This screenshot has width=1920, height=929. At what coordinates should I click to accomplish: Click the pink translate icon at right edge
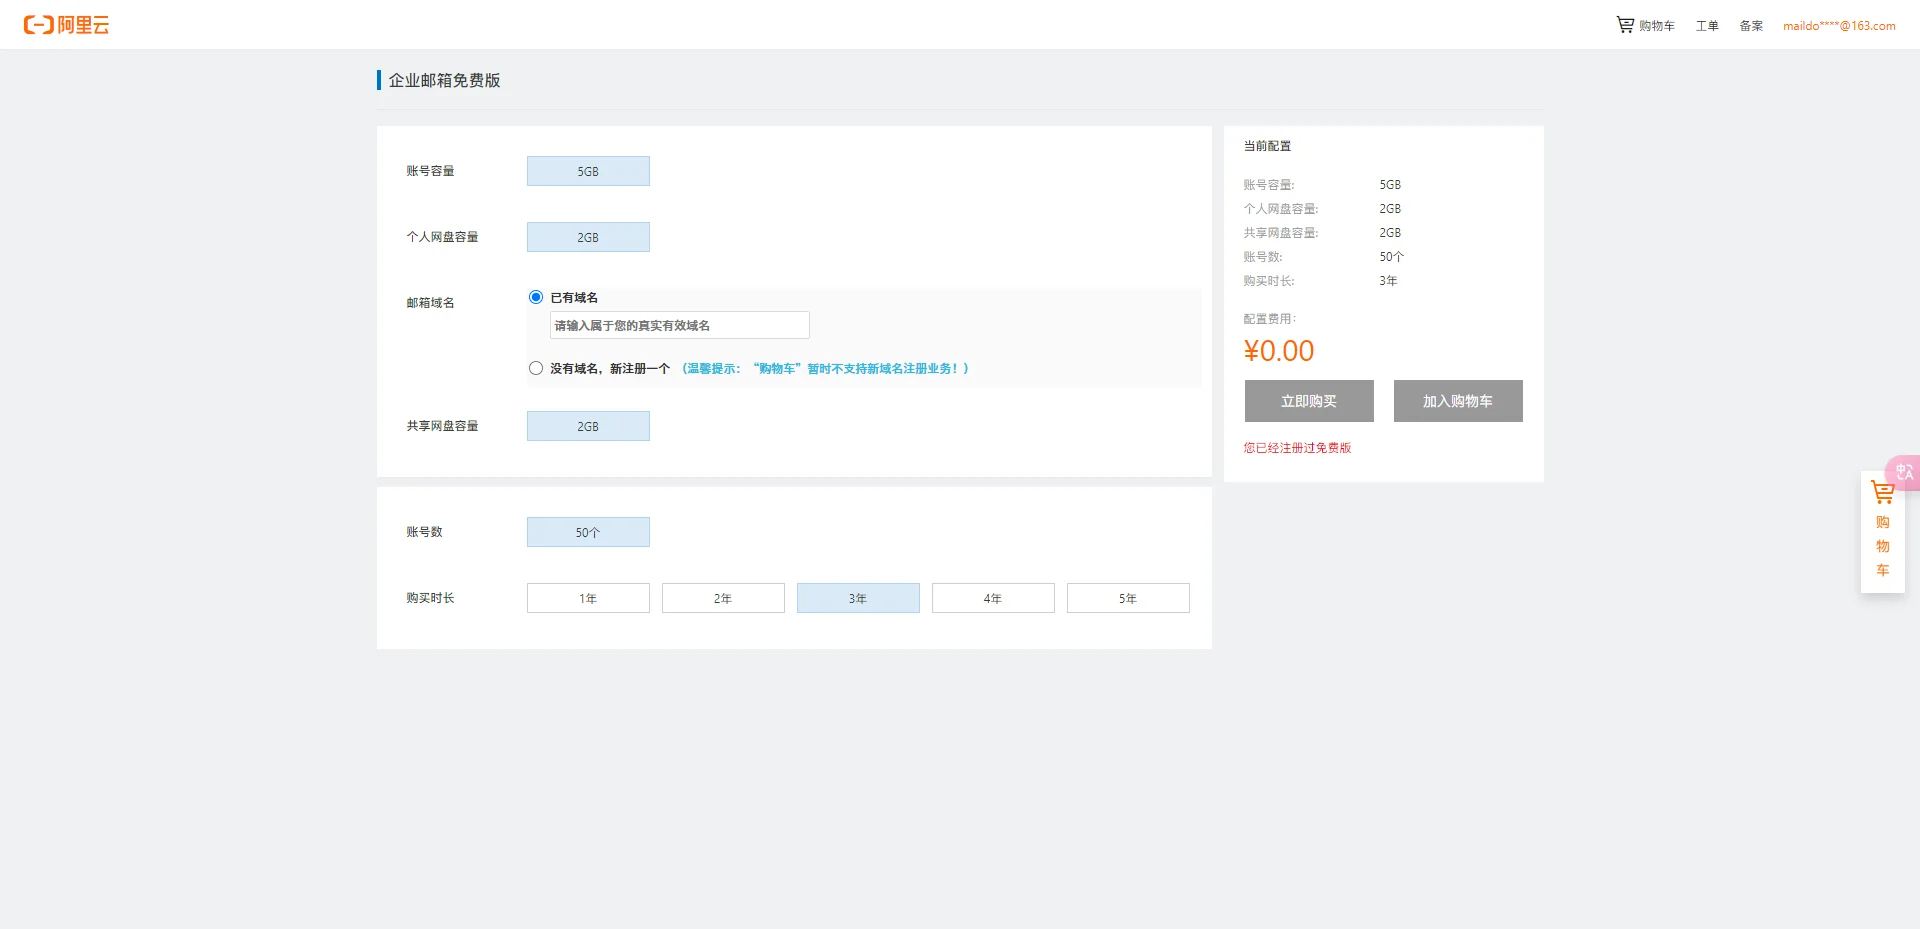(1903, 472)
